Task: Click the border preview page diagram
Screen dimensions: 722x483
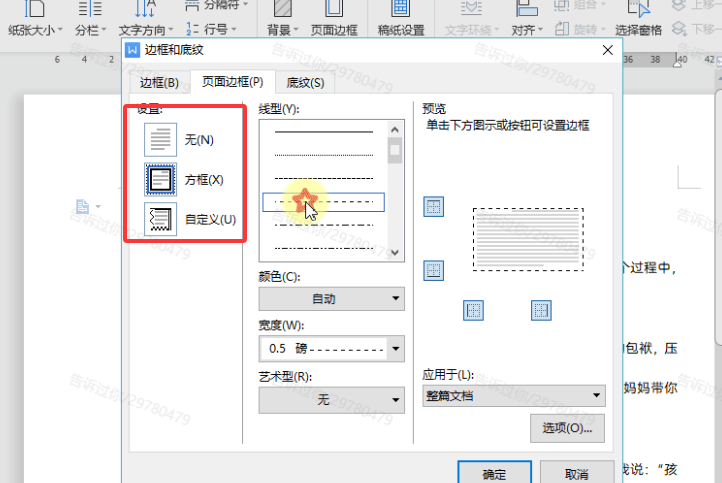Action: (528, 239)
